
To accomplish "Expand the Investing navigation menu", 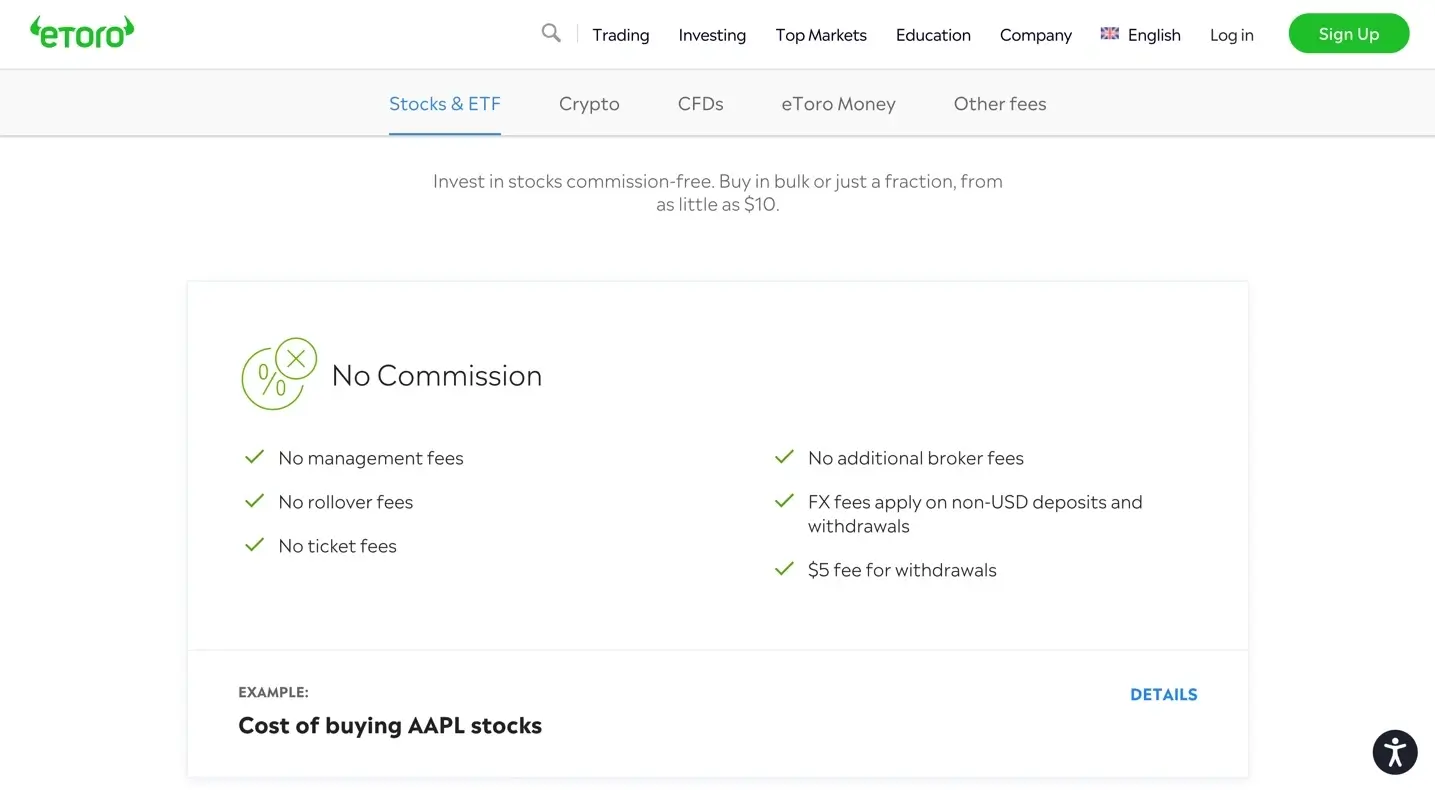I will pos(712,35).
